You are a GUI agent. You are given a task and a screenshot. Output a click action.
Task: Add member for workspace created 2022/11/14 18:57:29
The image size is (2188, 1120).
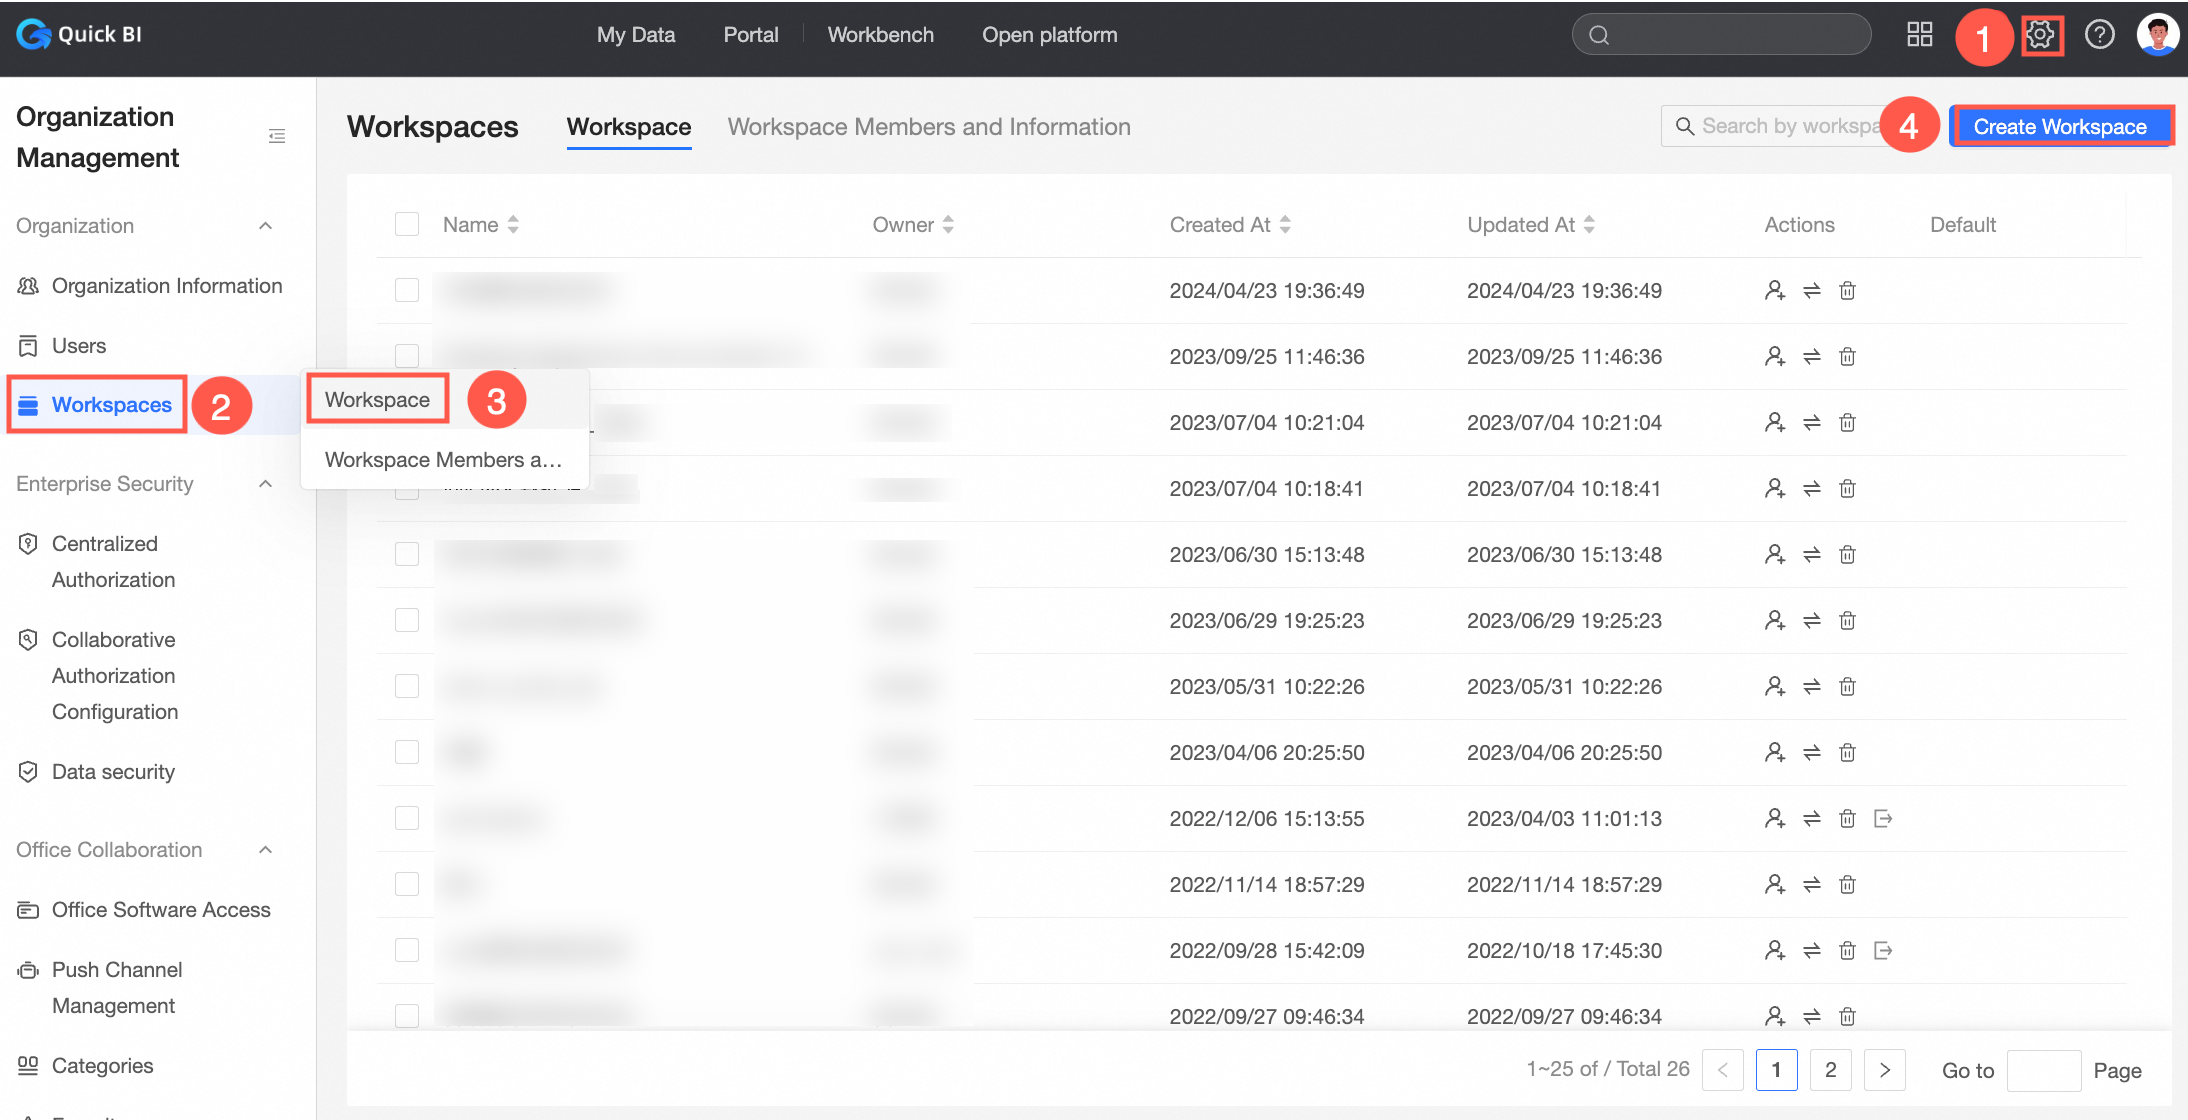coord(1775,885)
